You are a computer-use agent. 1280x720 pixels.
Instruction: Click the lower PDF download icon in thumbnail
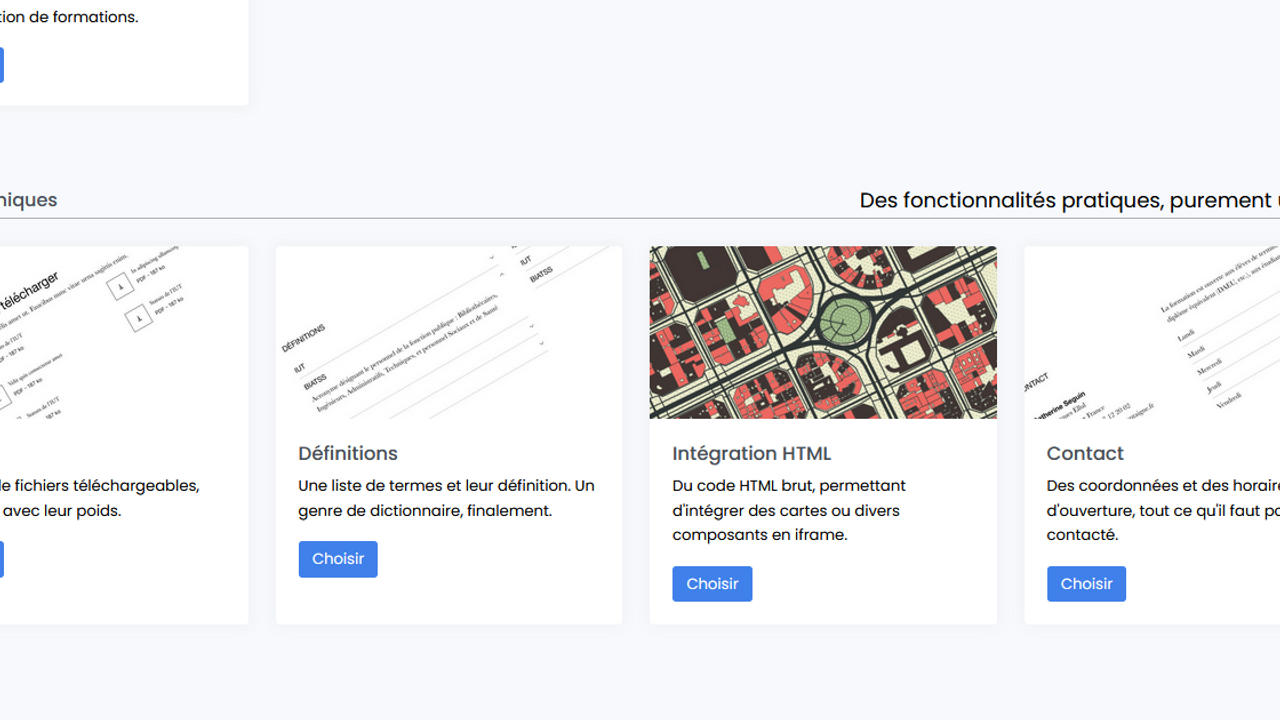point(139,318)
